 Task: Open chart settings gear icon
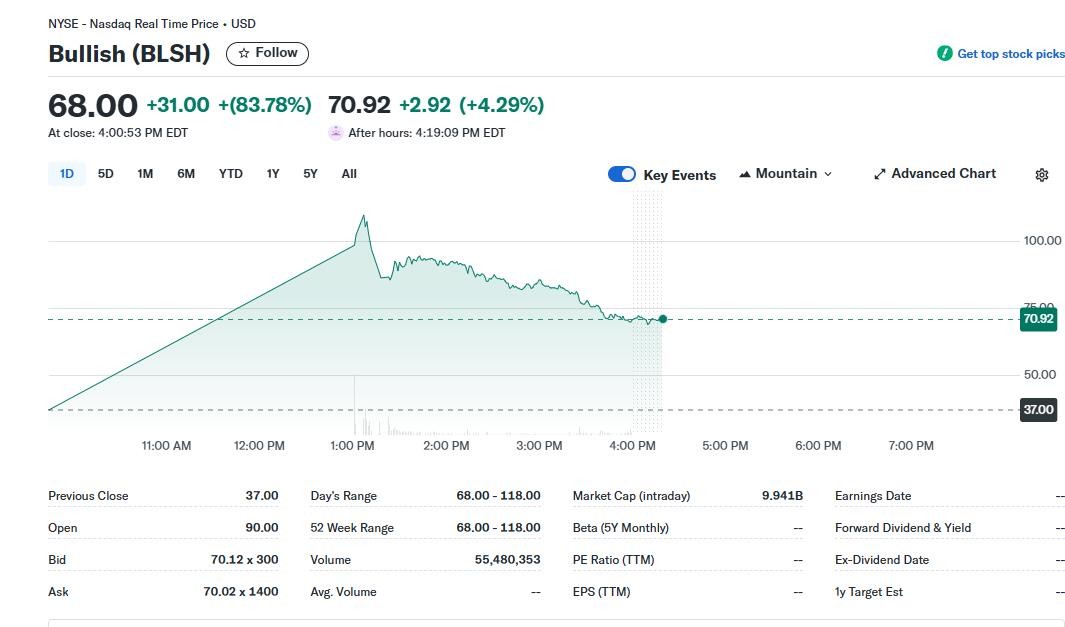[x=1041, y=175]
